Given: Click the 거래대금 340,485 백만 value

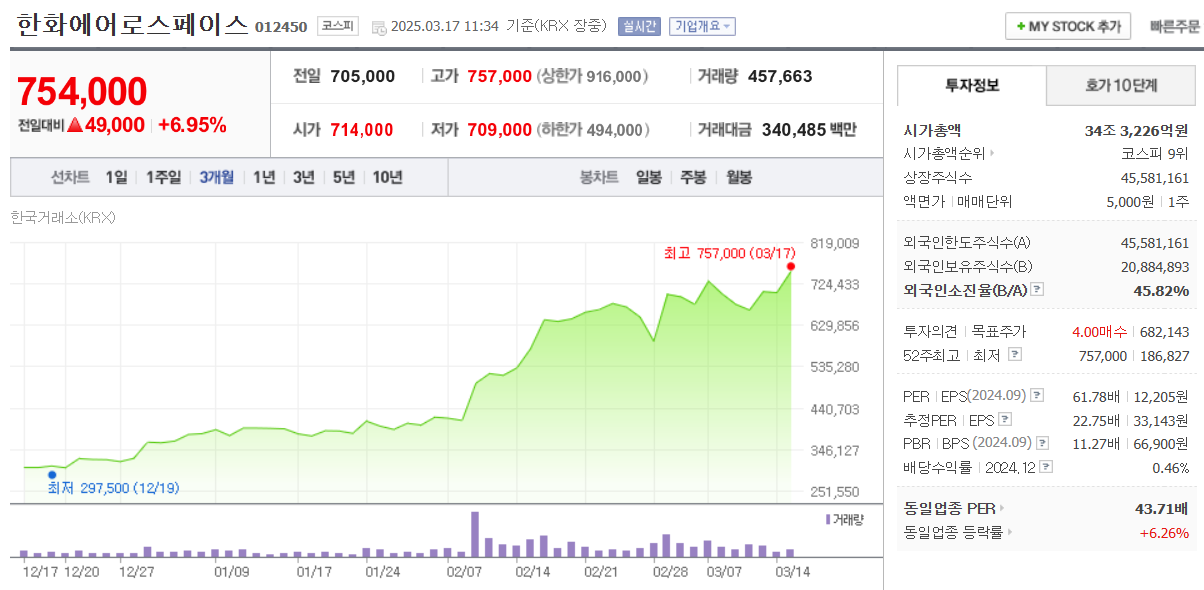Looking at the screenshot, I should tap(809, 130).
